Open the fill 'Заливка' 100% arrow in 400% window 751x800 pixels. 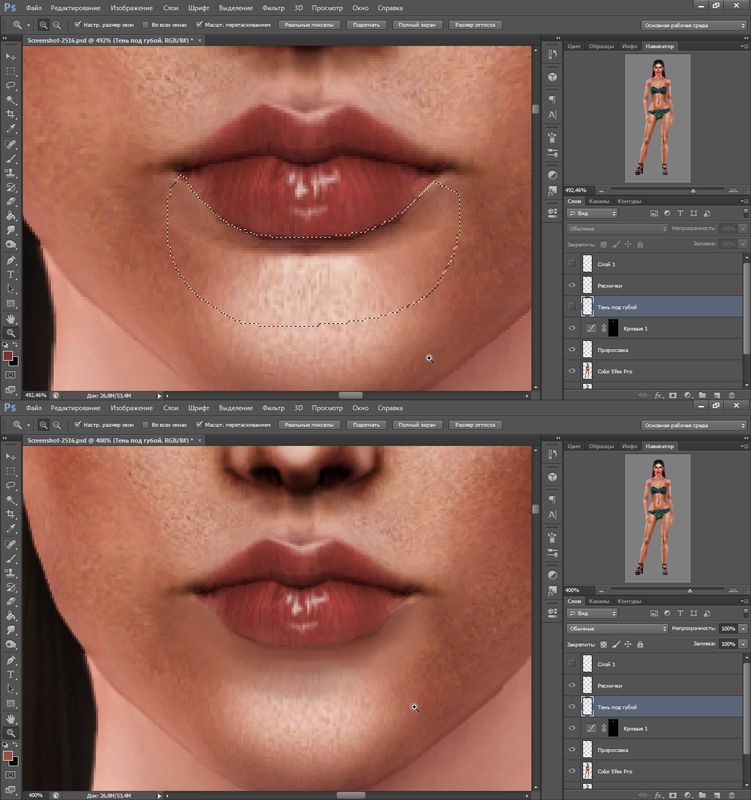(743, 644)
